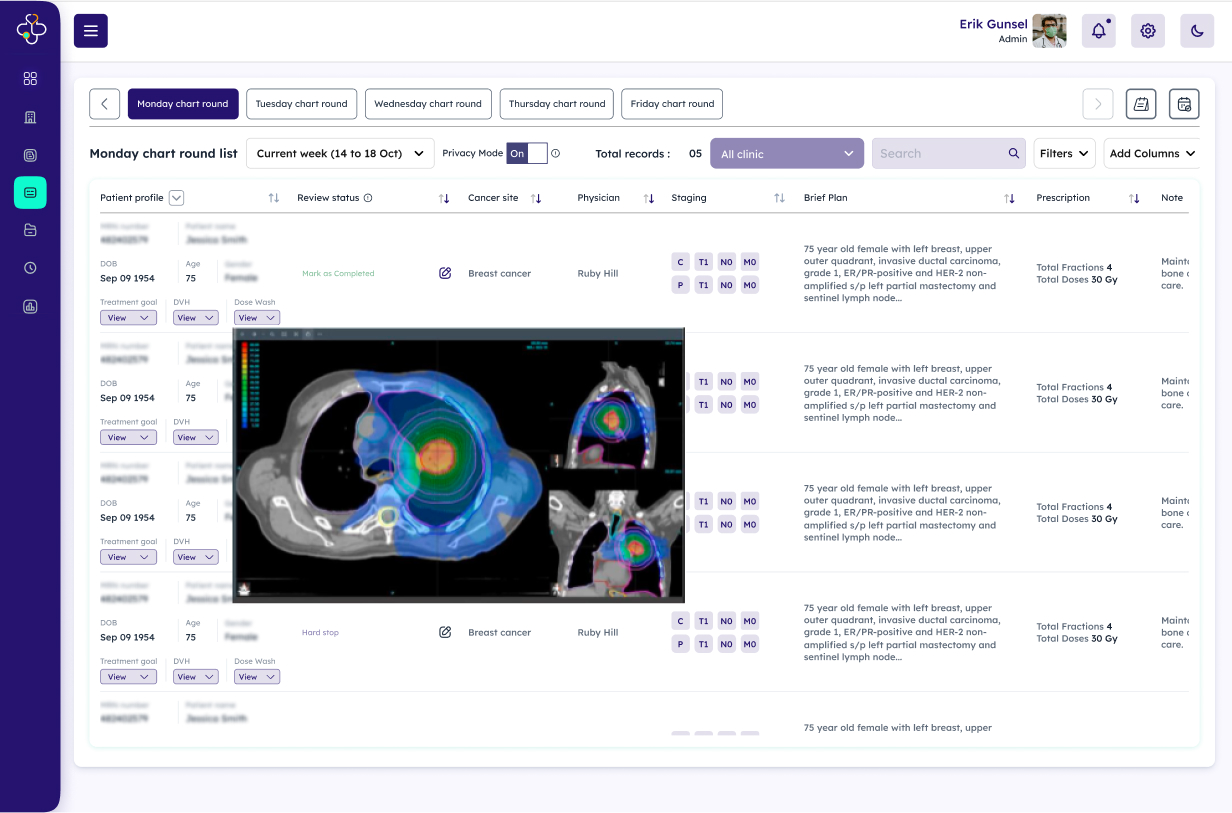Viewport: 1232px width, 813px height.
Task: Open the All clinic dropdown
Action: (786, 154)
